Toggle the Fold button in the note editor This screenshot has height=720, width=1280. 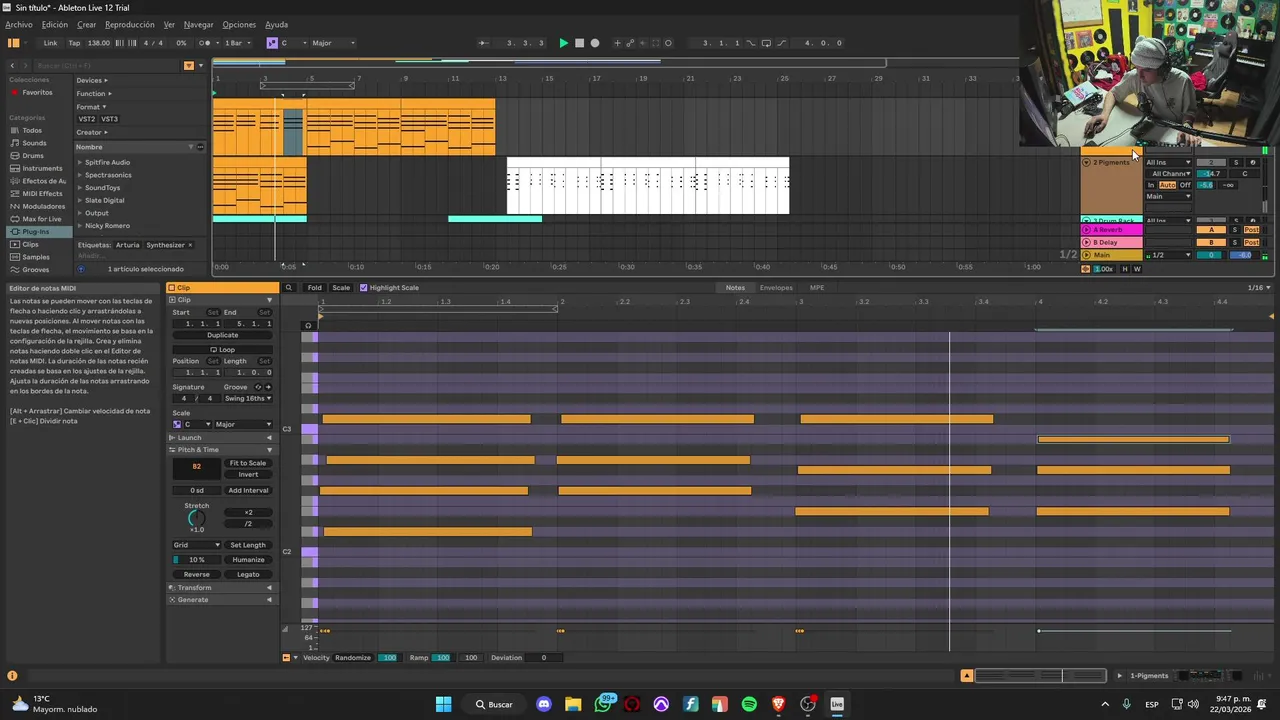coord(314,288)
